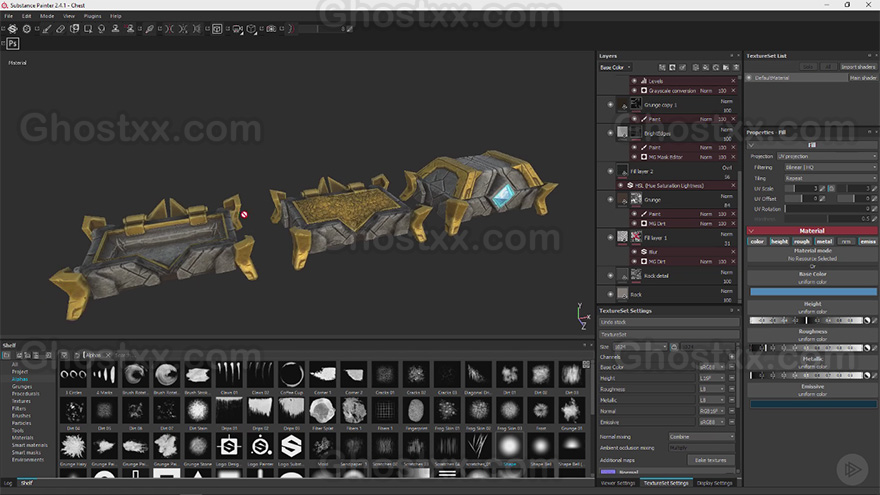The image size is (880, 495).
Task: Collapse the Fill properties section
Action: pyautogui.click(x=751, y=145)
